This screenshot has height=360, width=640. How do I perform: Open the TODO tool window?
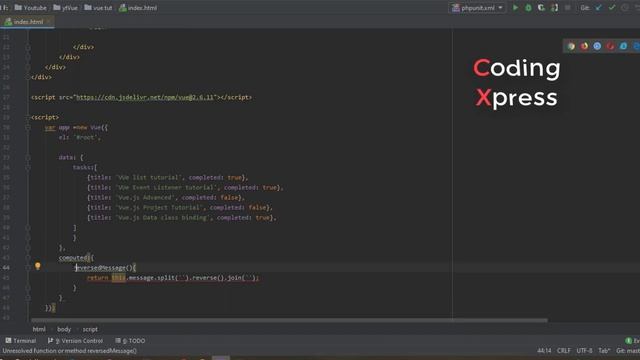[130, 340]
